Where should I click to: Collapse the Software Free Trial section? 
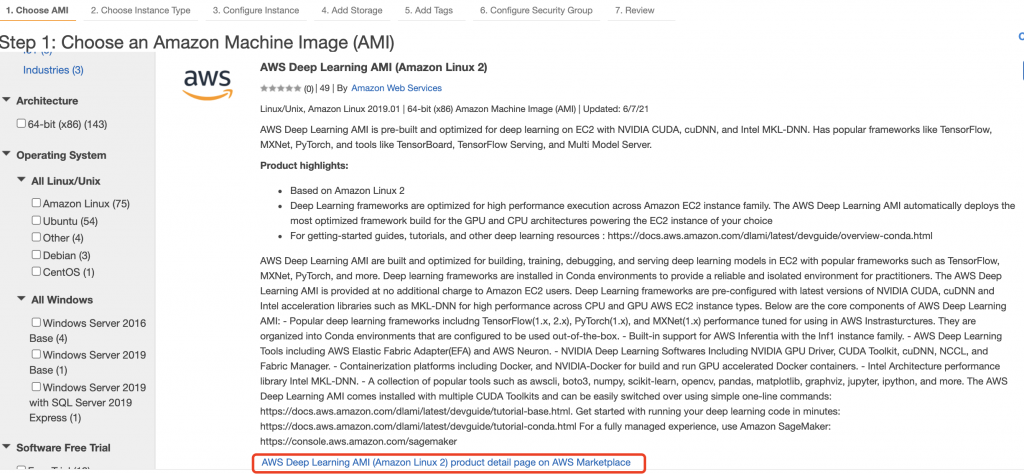click(x=7, y=447)
